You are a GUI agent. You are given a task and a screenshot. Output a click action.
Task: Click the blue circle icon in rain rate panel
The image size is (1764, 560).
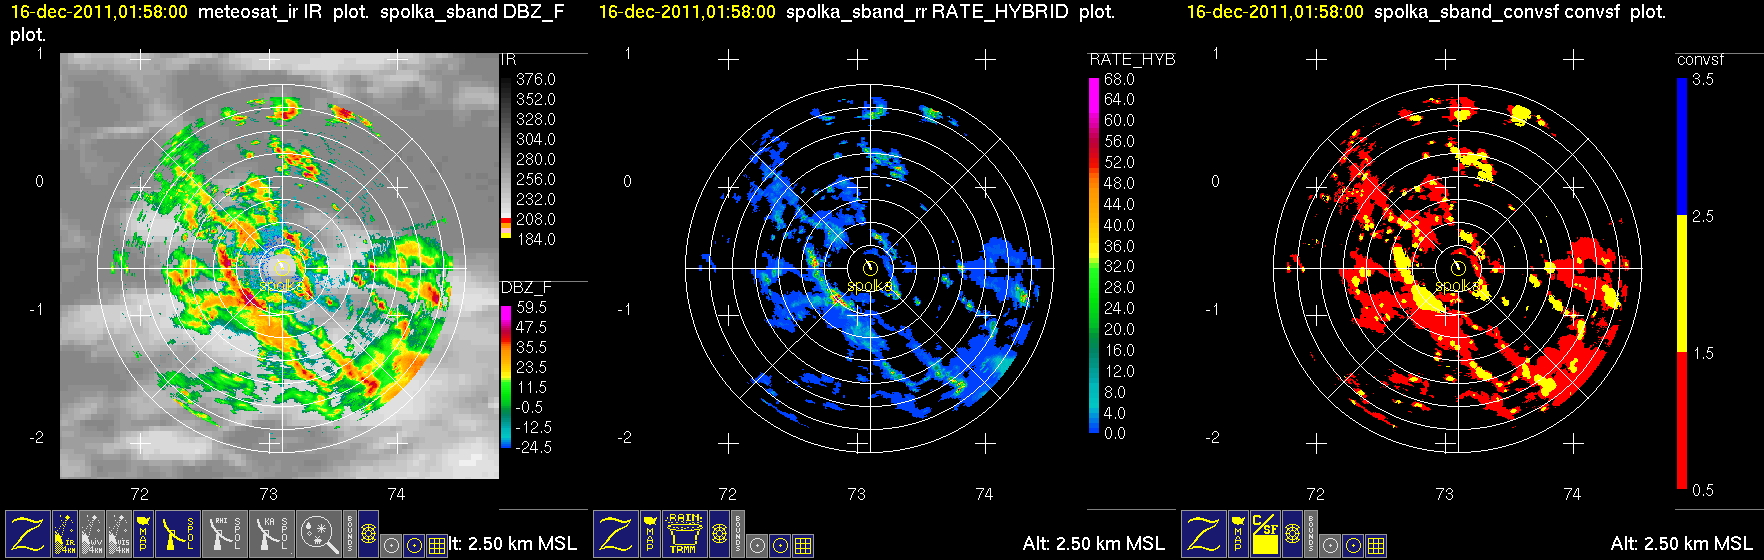pyautogui.click(x=780, y=546)
